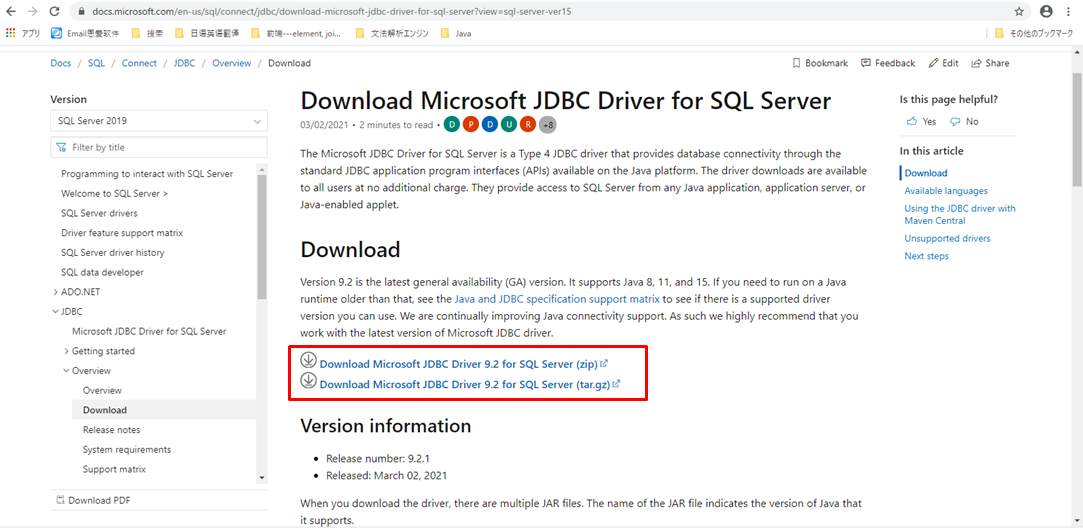The image size is (1083, 531).
Task: Open the Welcome to SQL Server item
Action: tap(115, 193)
